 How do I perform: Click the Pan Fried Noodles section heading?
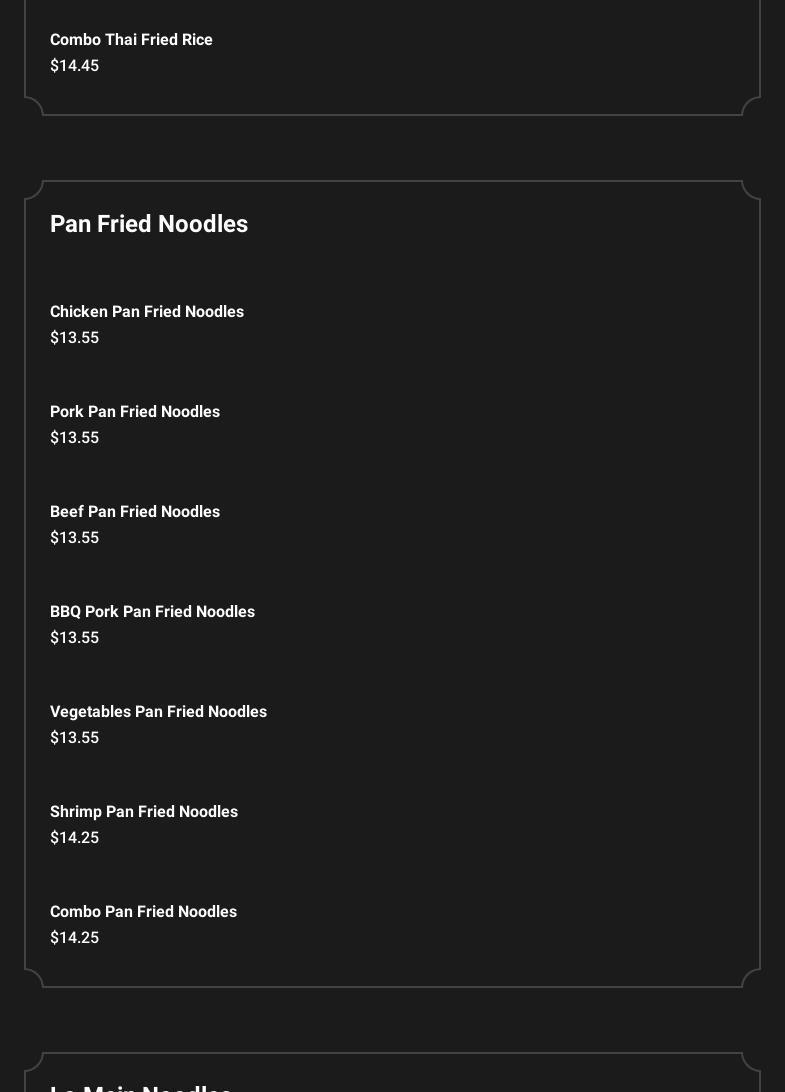[x=149, y=224]
